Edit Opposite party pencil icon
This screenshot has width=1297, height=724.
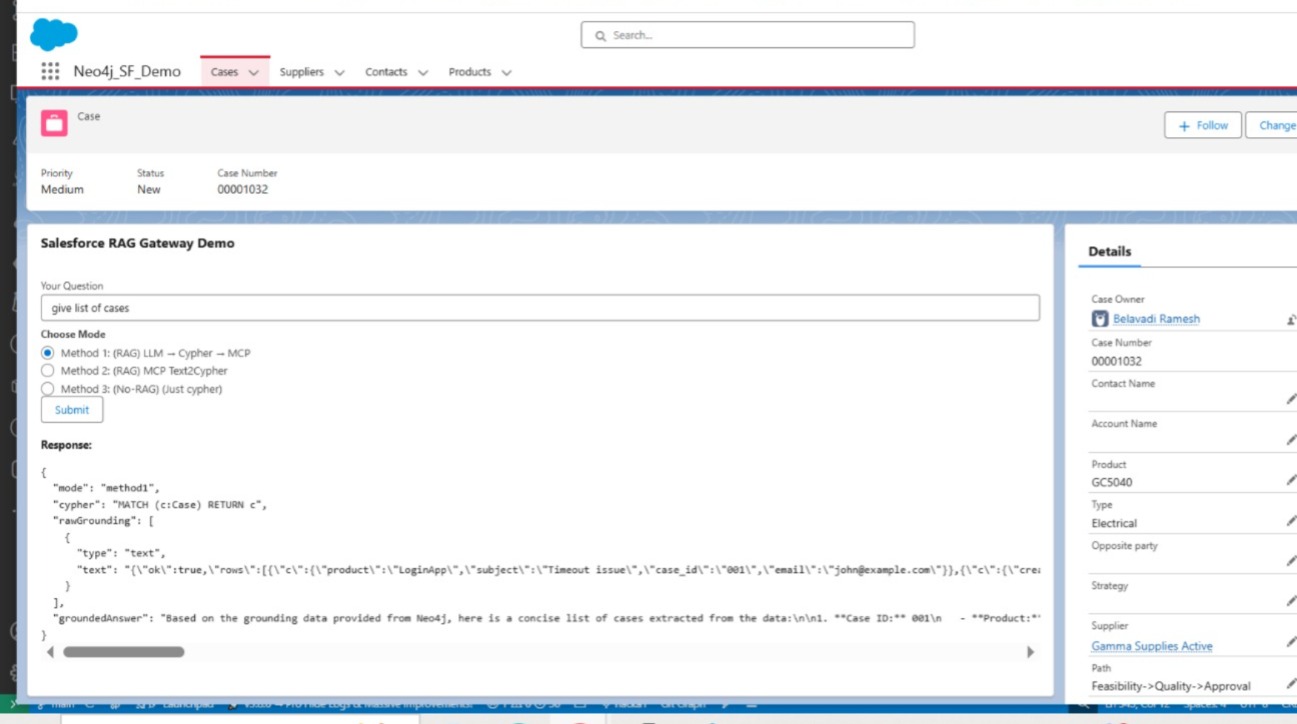pyautogui.click(x=1291, y=561)
